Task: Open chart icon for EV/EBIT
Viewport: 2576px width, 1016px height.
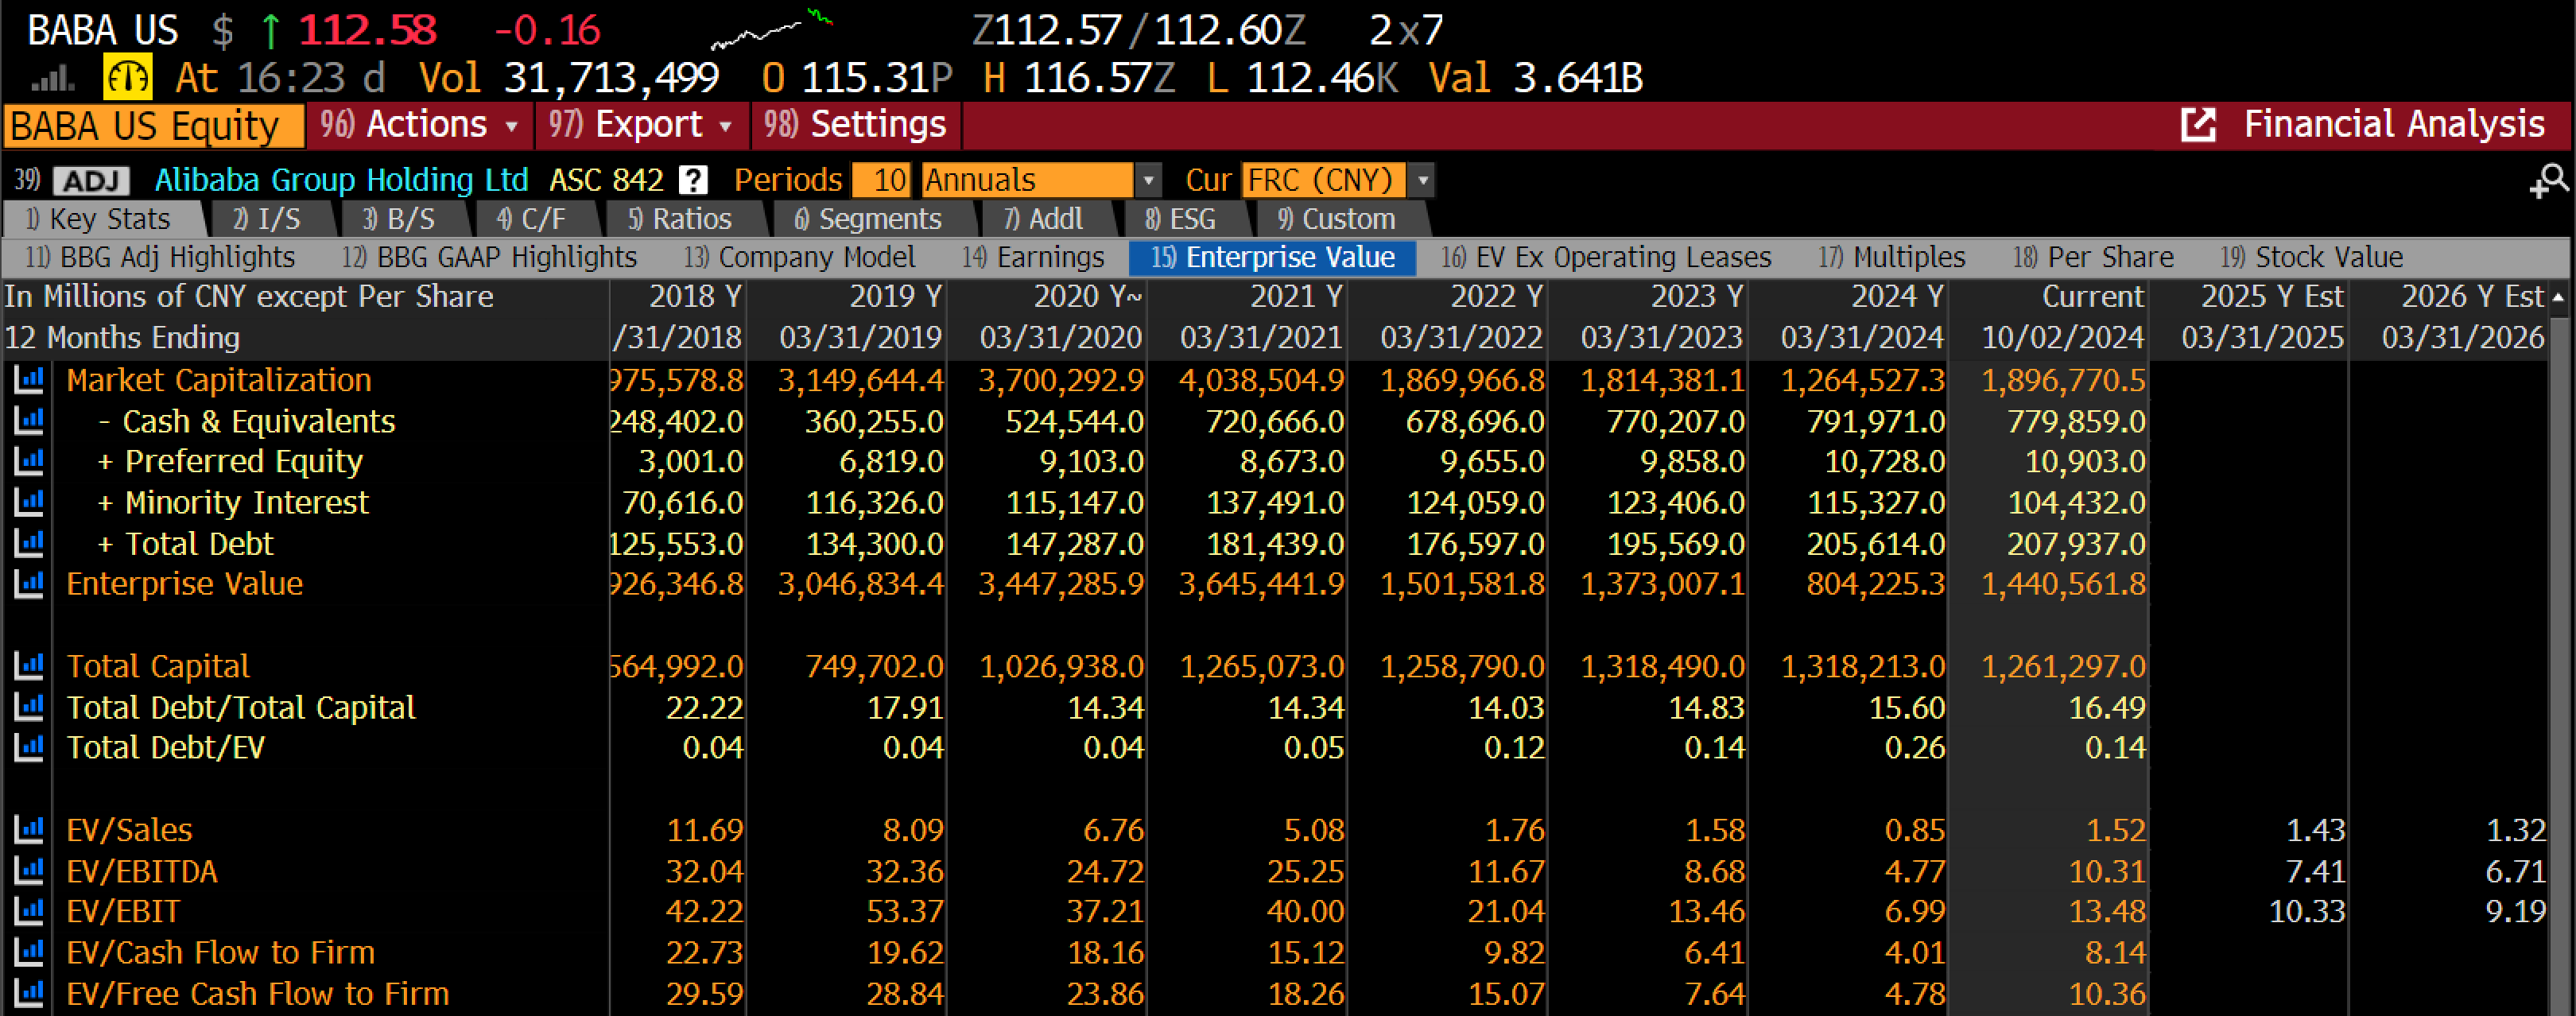Action: tap(29, 911)
